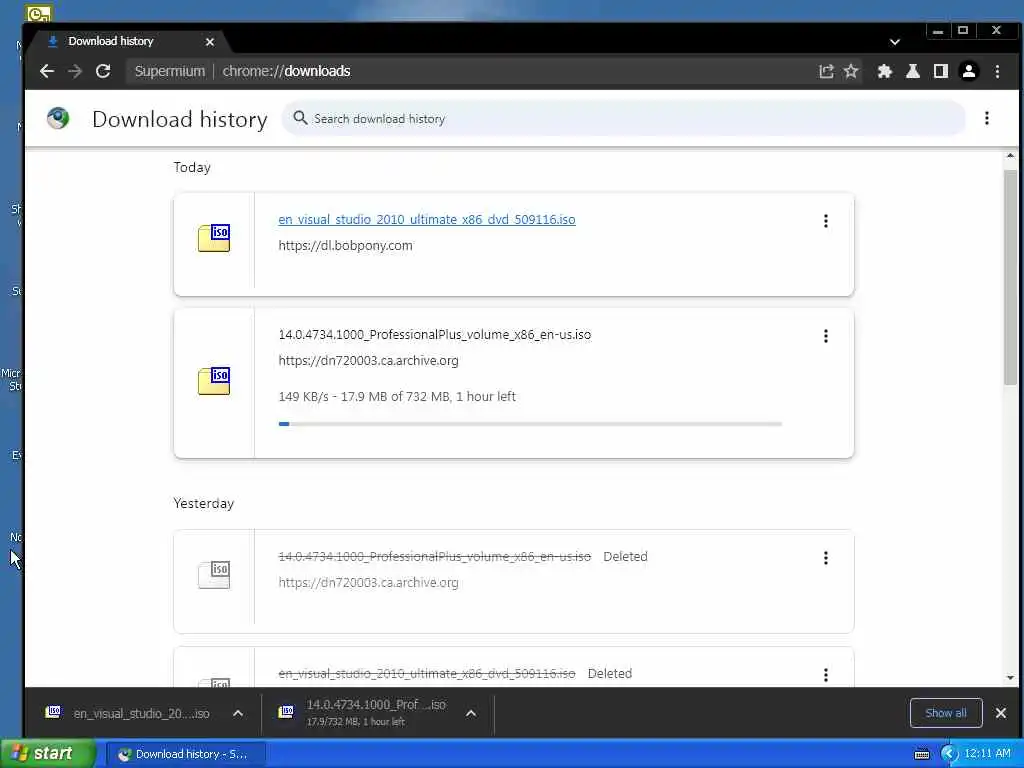Toggle the side panel icon
The width and height of the screenshot is (1024, 768).
(940, 71)
